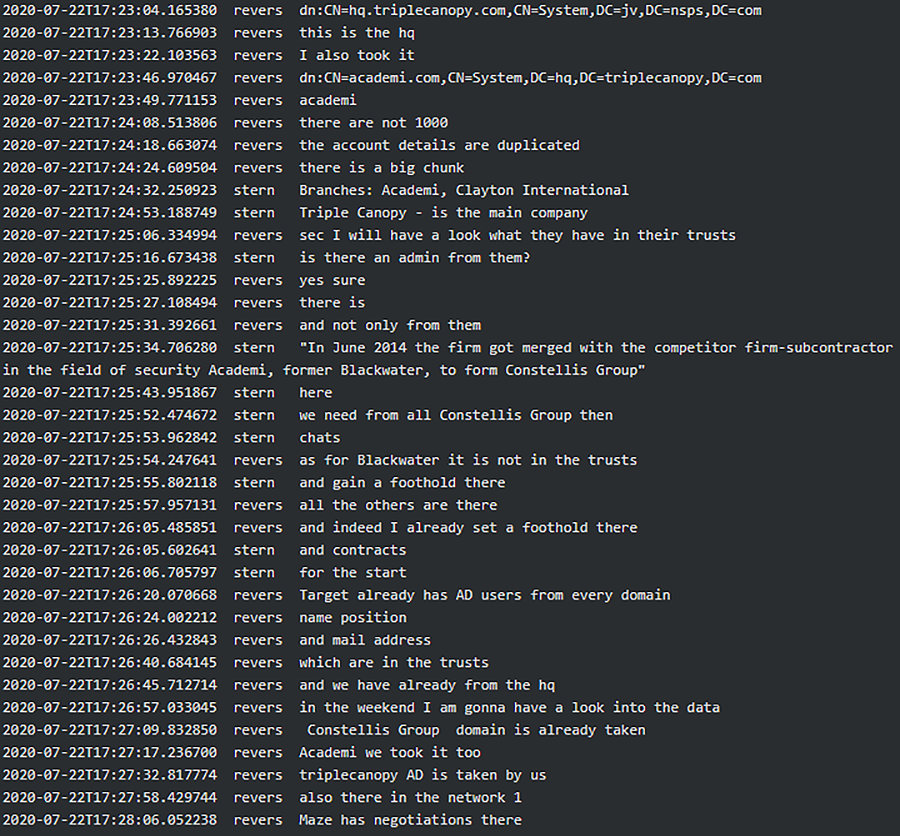The height and width of the screenshot is (836, 900).
Task: Click the timestamp 2020-07-22T17:23:22.103563
Action: coord(109,55)
